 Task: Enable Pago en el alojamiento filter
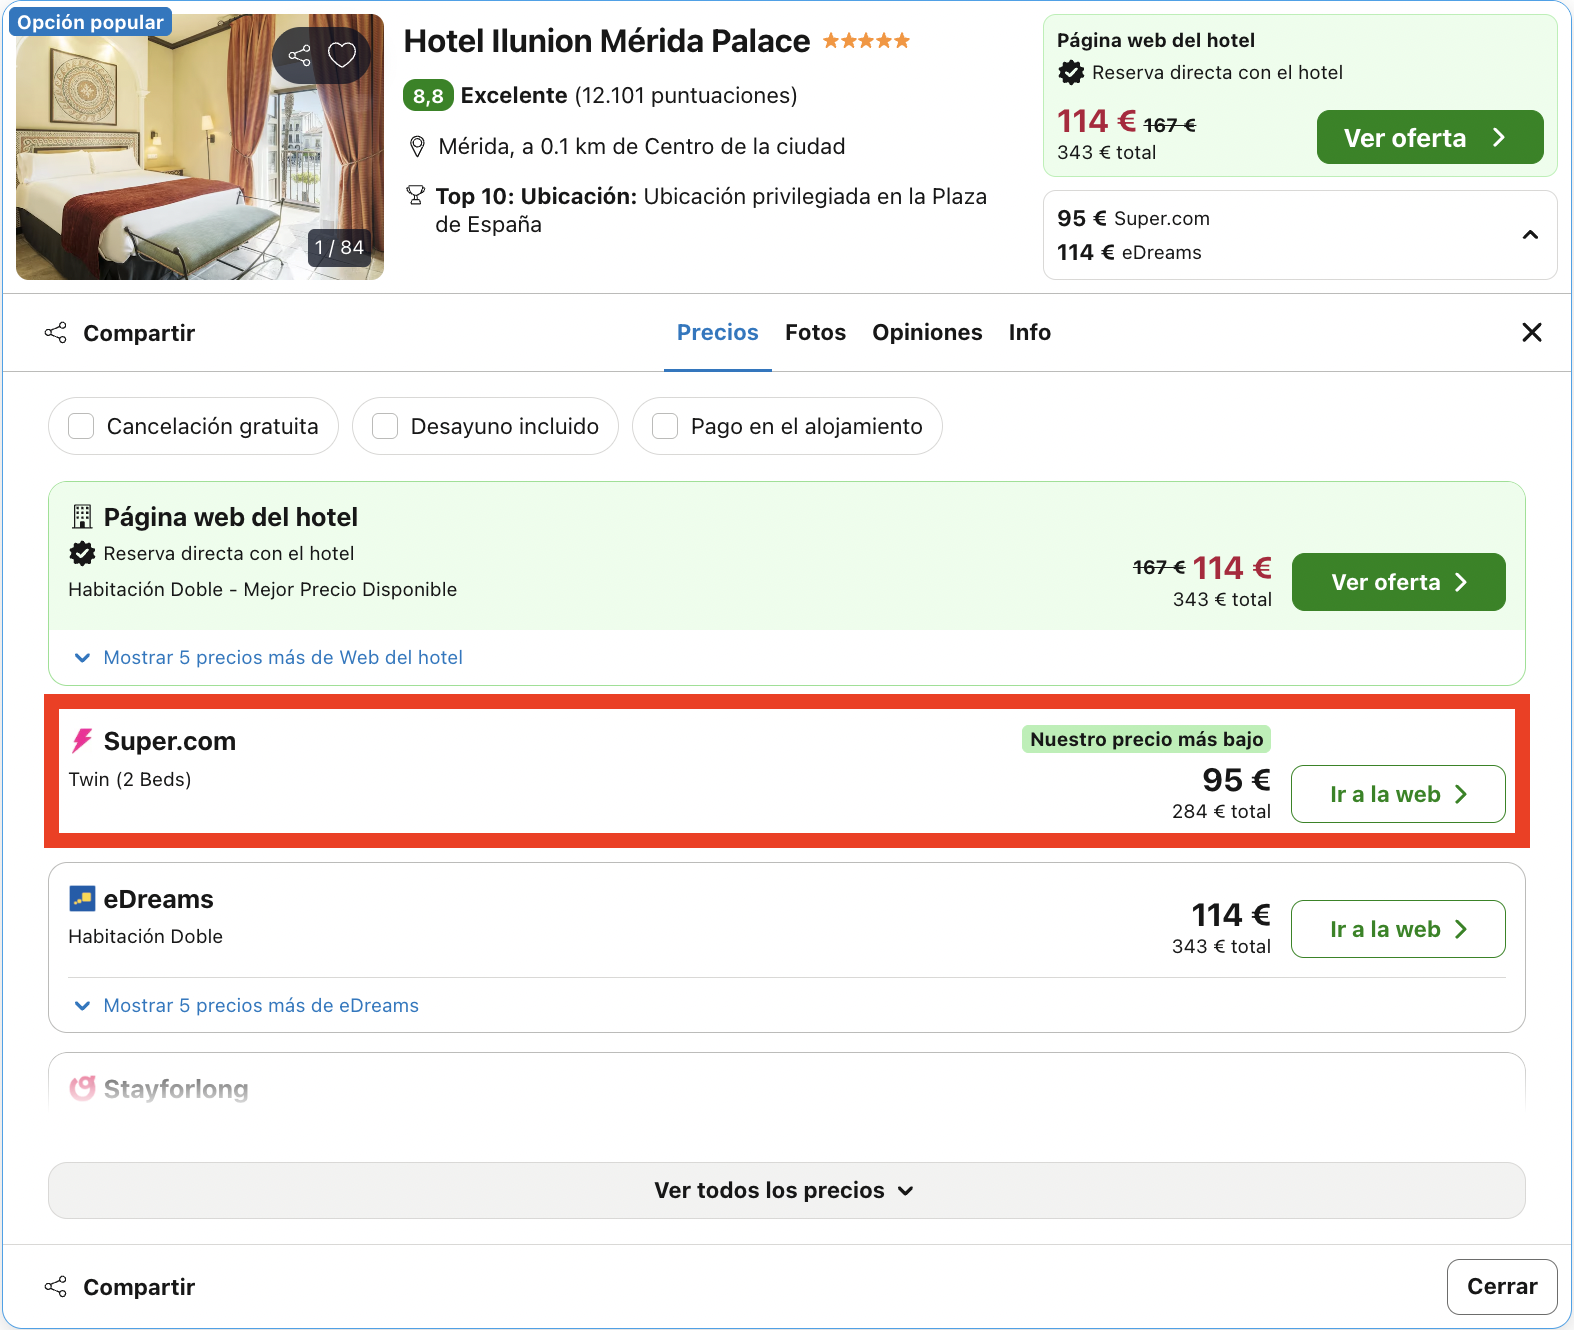tap(665, 426)
